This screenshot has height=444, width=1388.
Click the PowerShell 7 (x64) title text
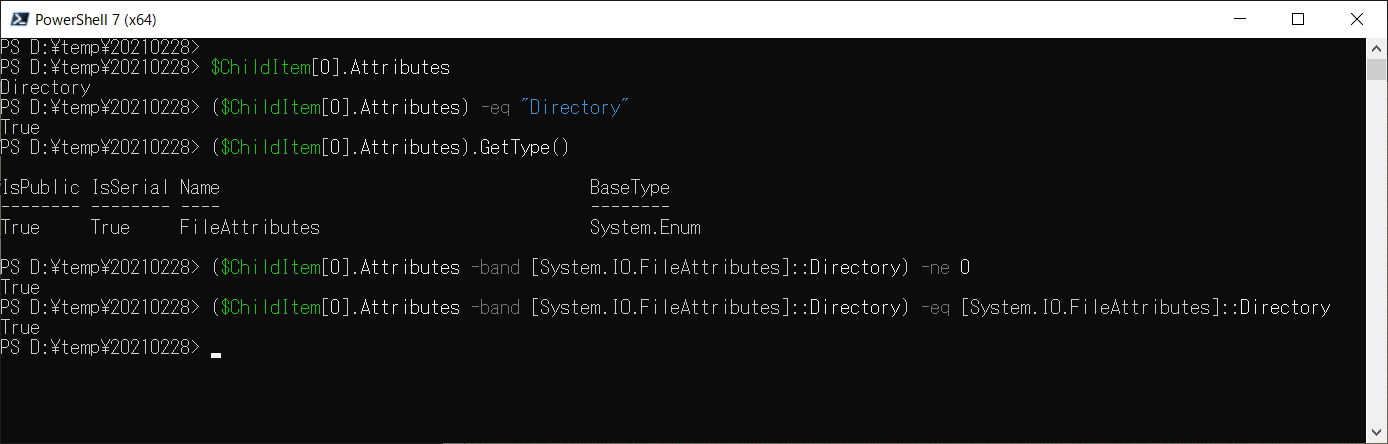coord(96,19)
